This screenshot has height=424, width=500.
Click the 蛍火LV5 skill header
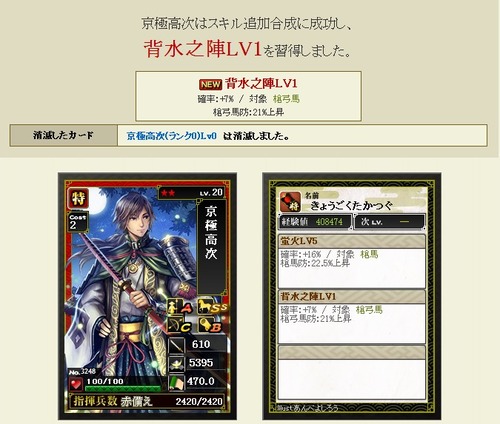pyautogui.click(x=352, y=241)
